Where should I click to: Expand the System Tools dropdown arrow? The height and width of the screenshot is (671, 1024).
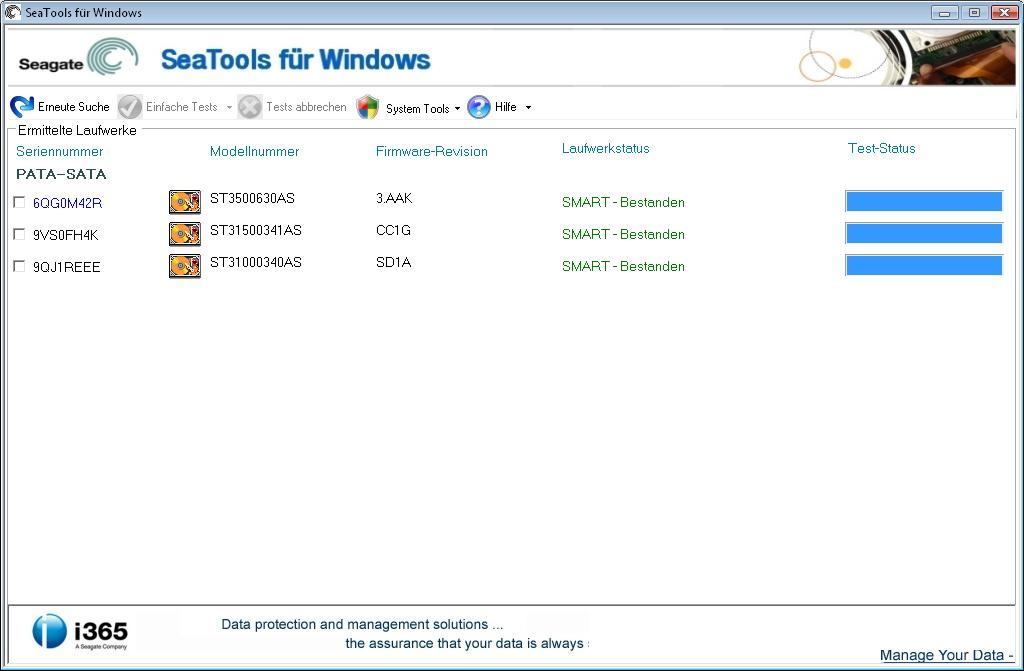click(x=457, y=108)
